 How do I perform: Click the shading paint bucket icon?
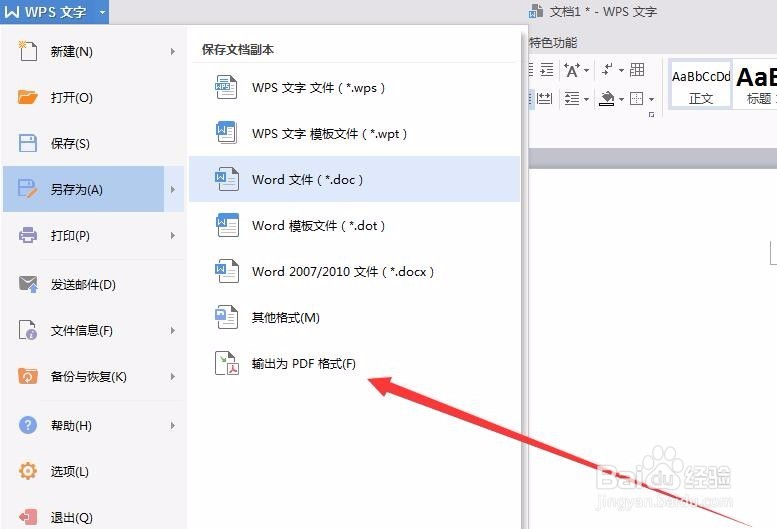pos(607,99)
